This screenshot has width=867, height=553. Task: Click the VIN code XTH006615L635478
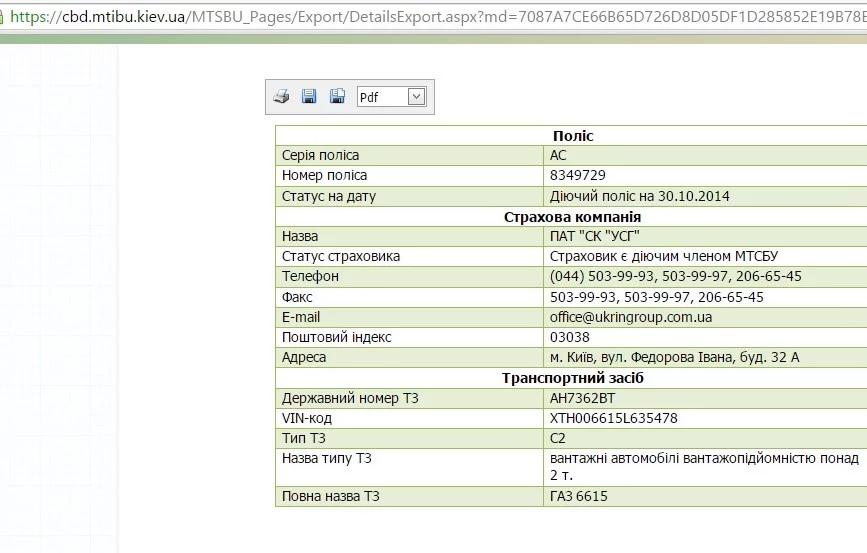[x=613, y=418]
